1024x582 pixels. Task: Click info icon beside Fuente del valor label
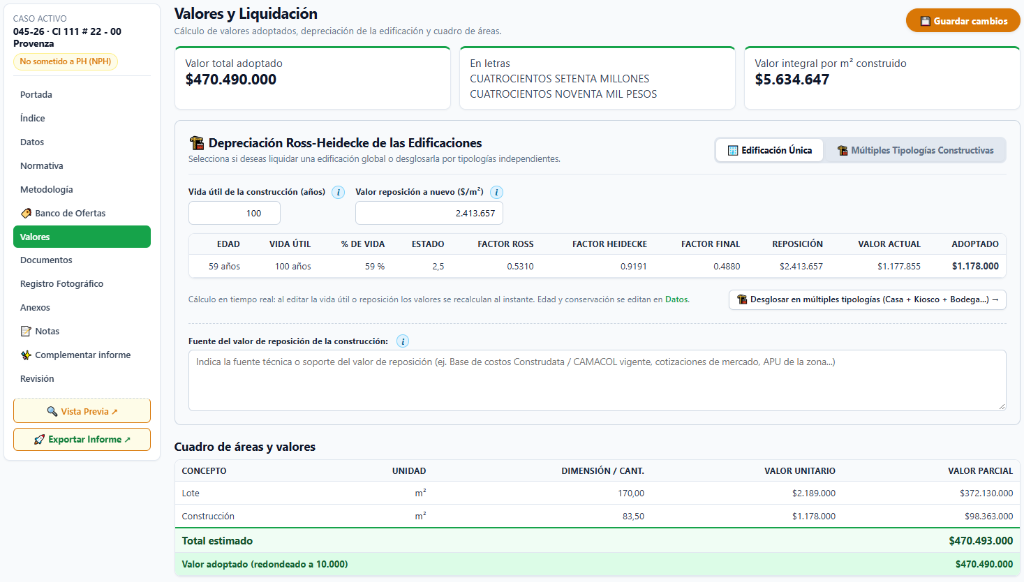coord(403,341)
